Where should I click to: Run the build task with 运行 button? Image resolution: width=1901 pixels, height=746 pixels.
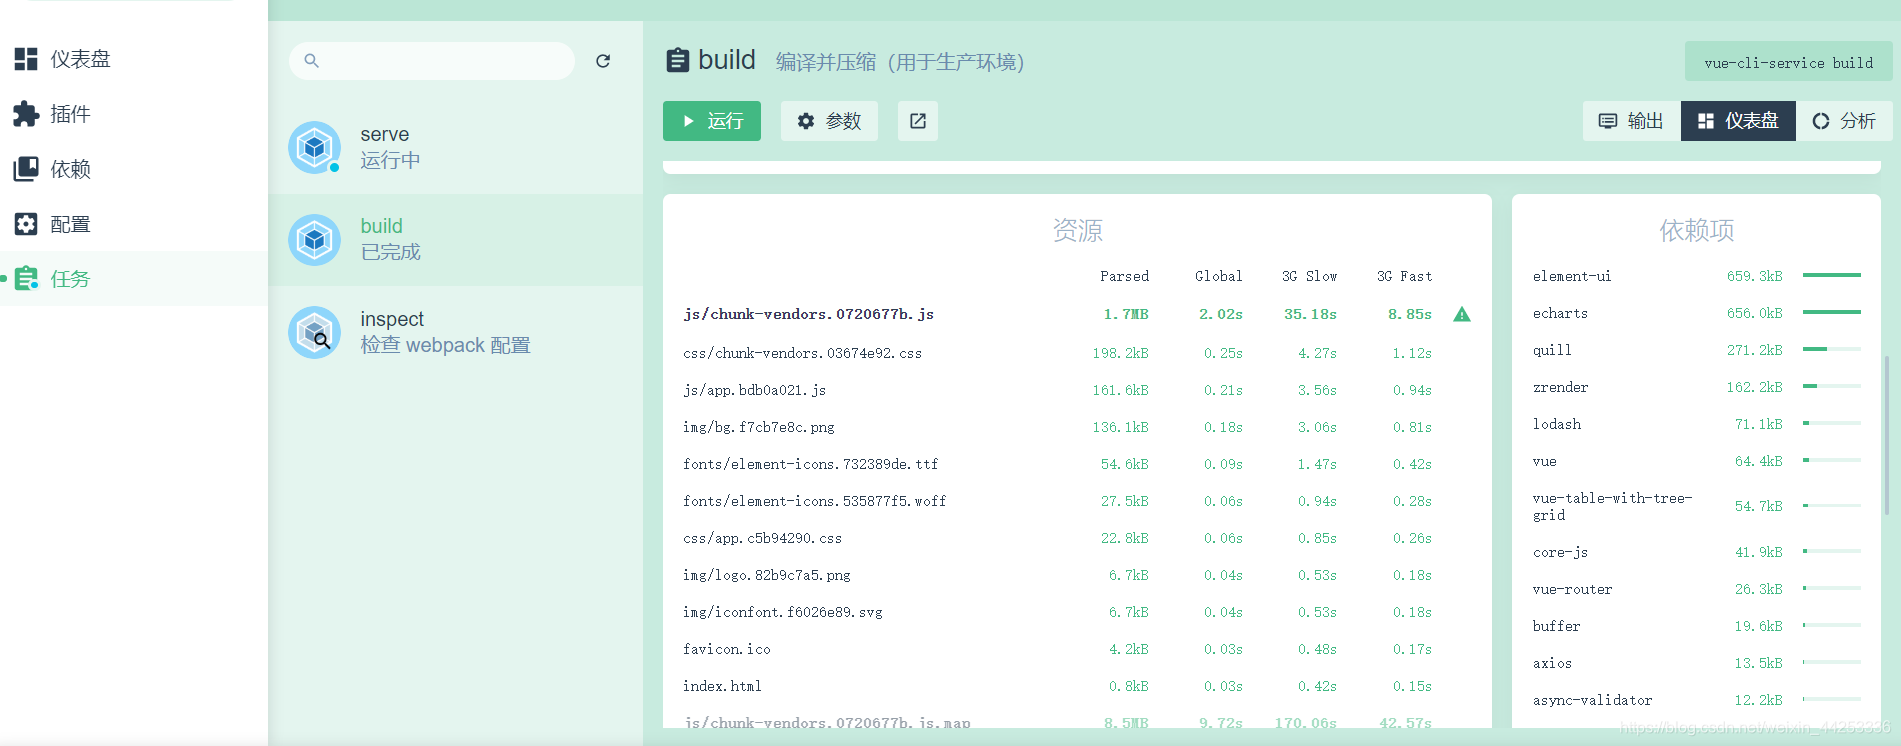coord(712,121)
